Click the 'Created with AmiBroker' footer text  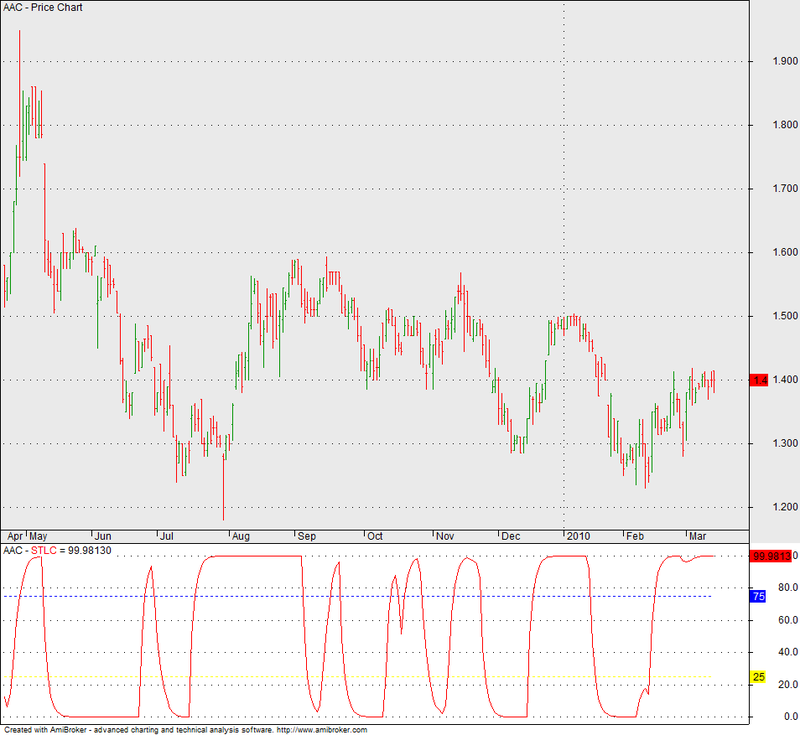coord(46,730)
